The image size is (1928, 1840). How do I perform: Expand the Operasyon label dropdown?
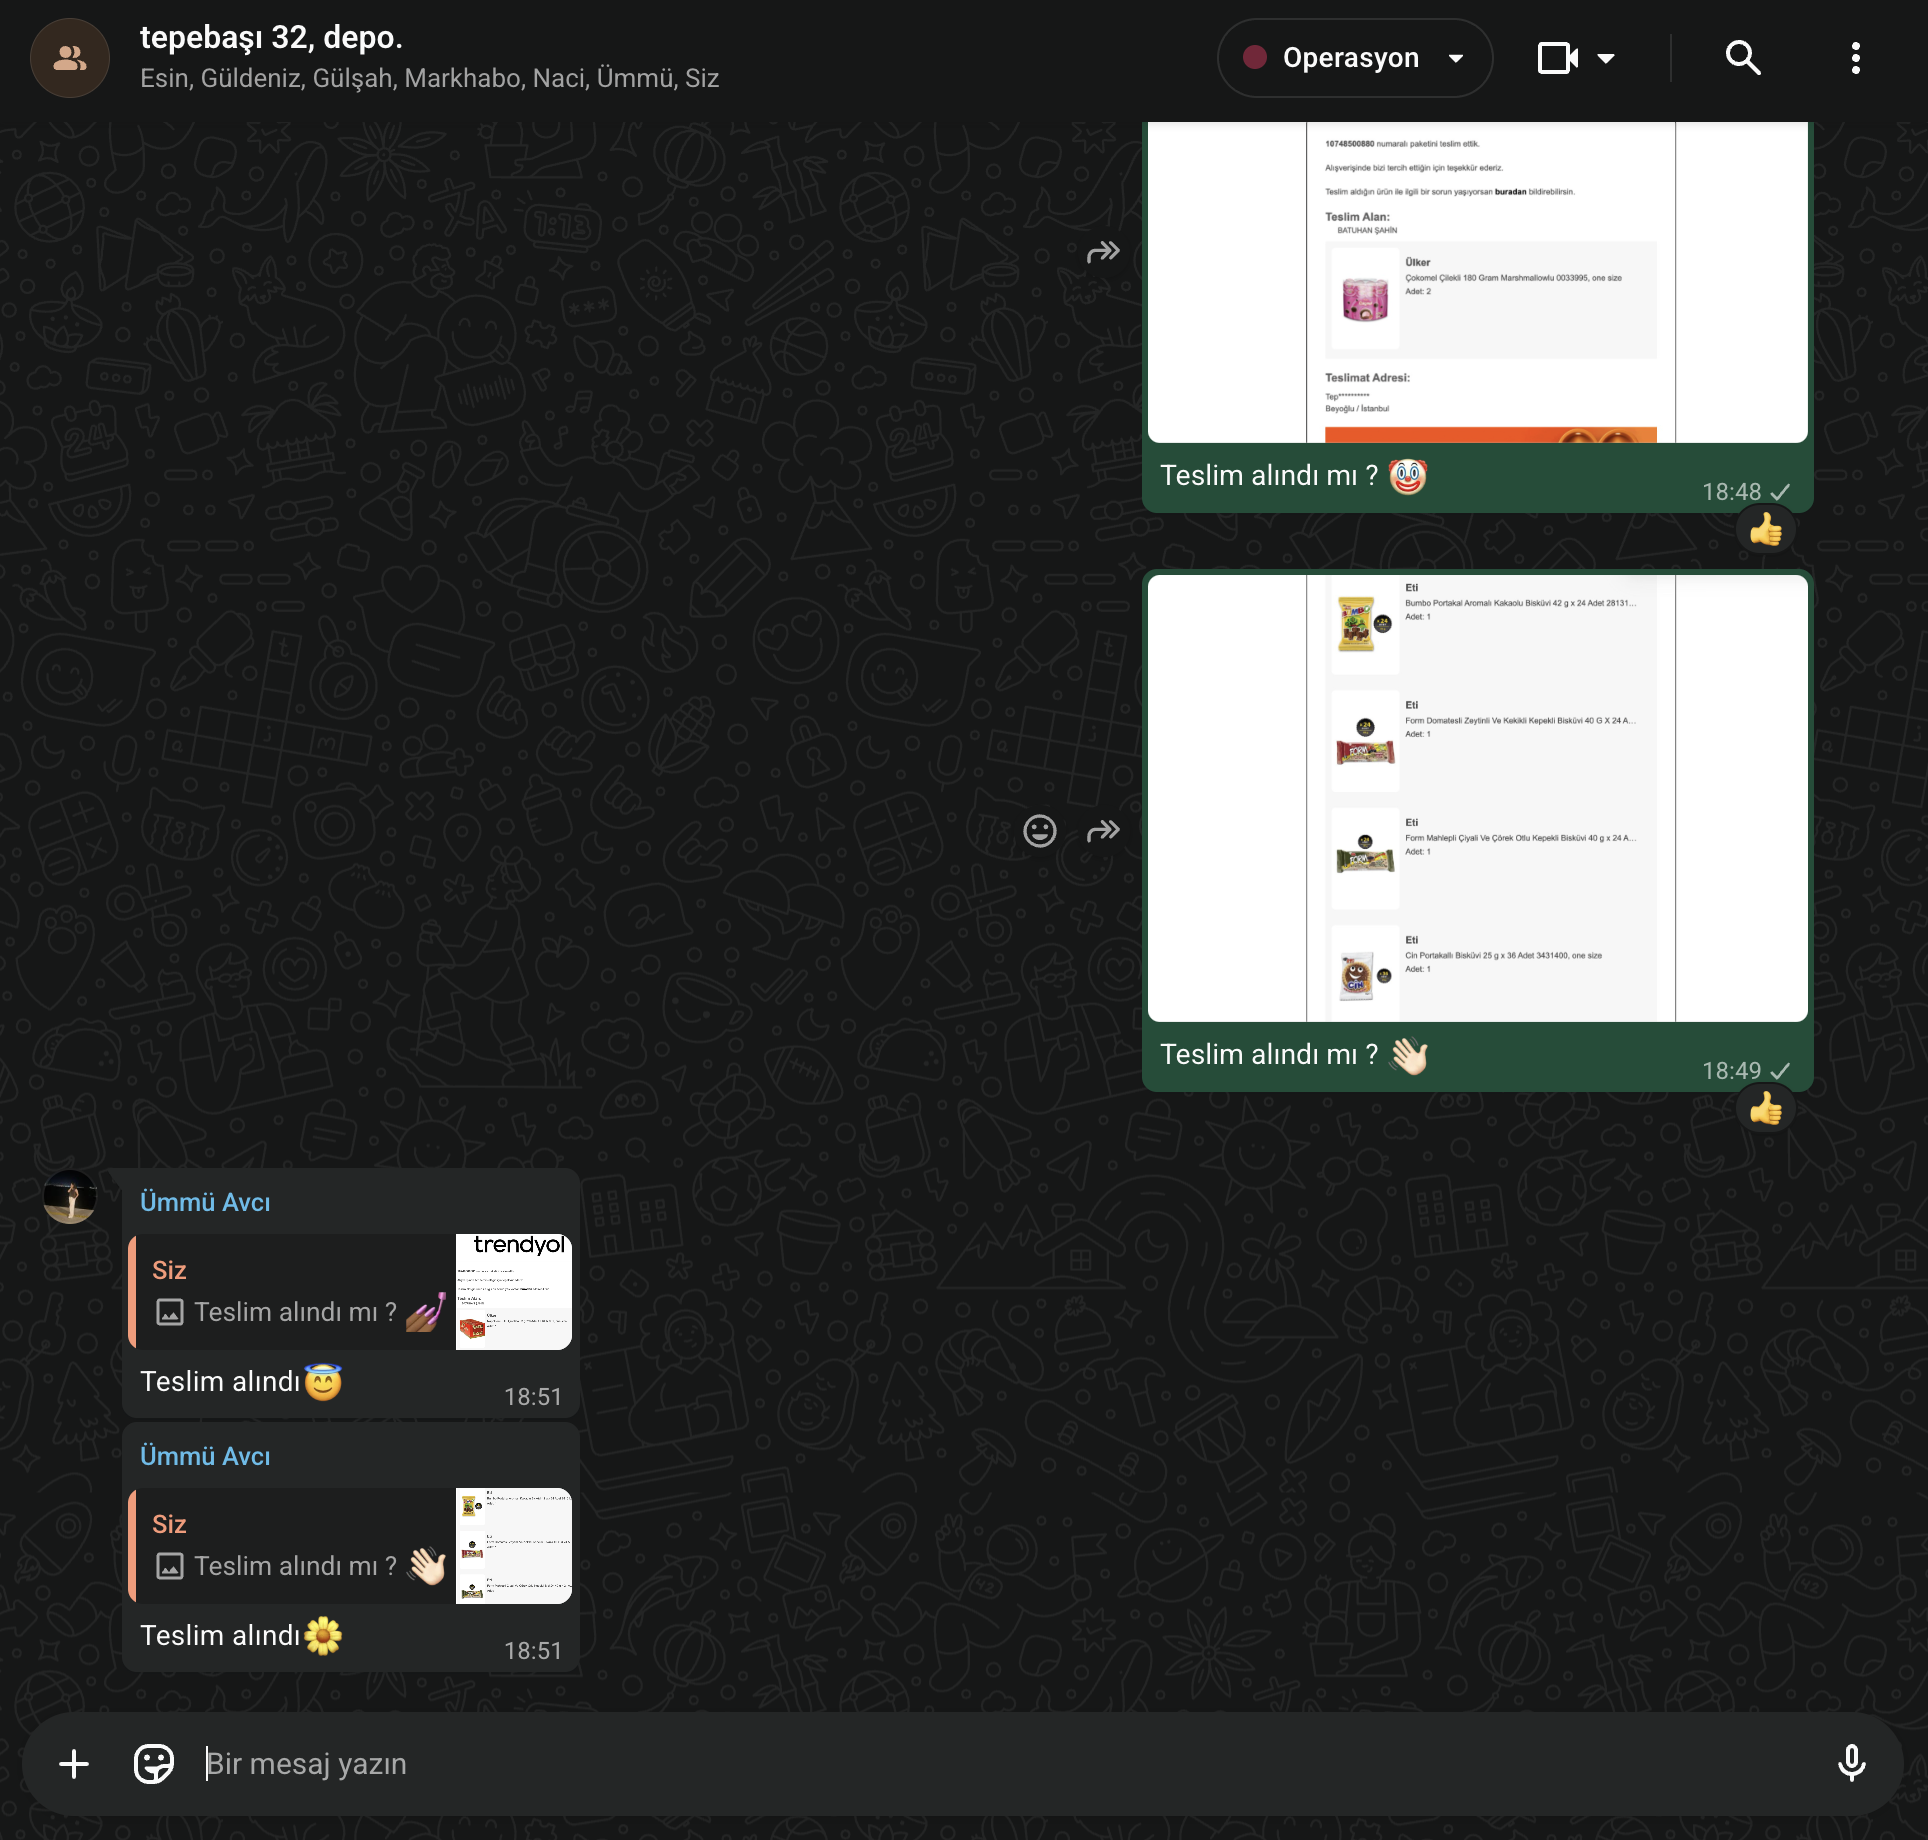(x=1354, y=58)
